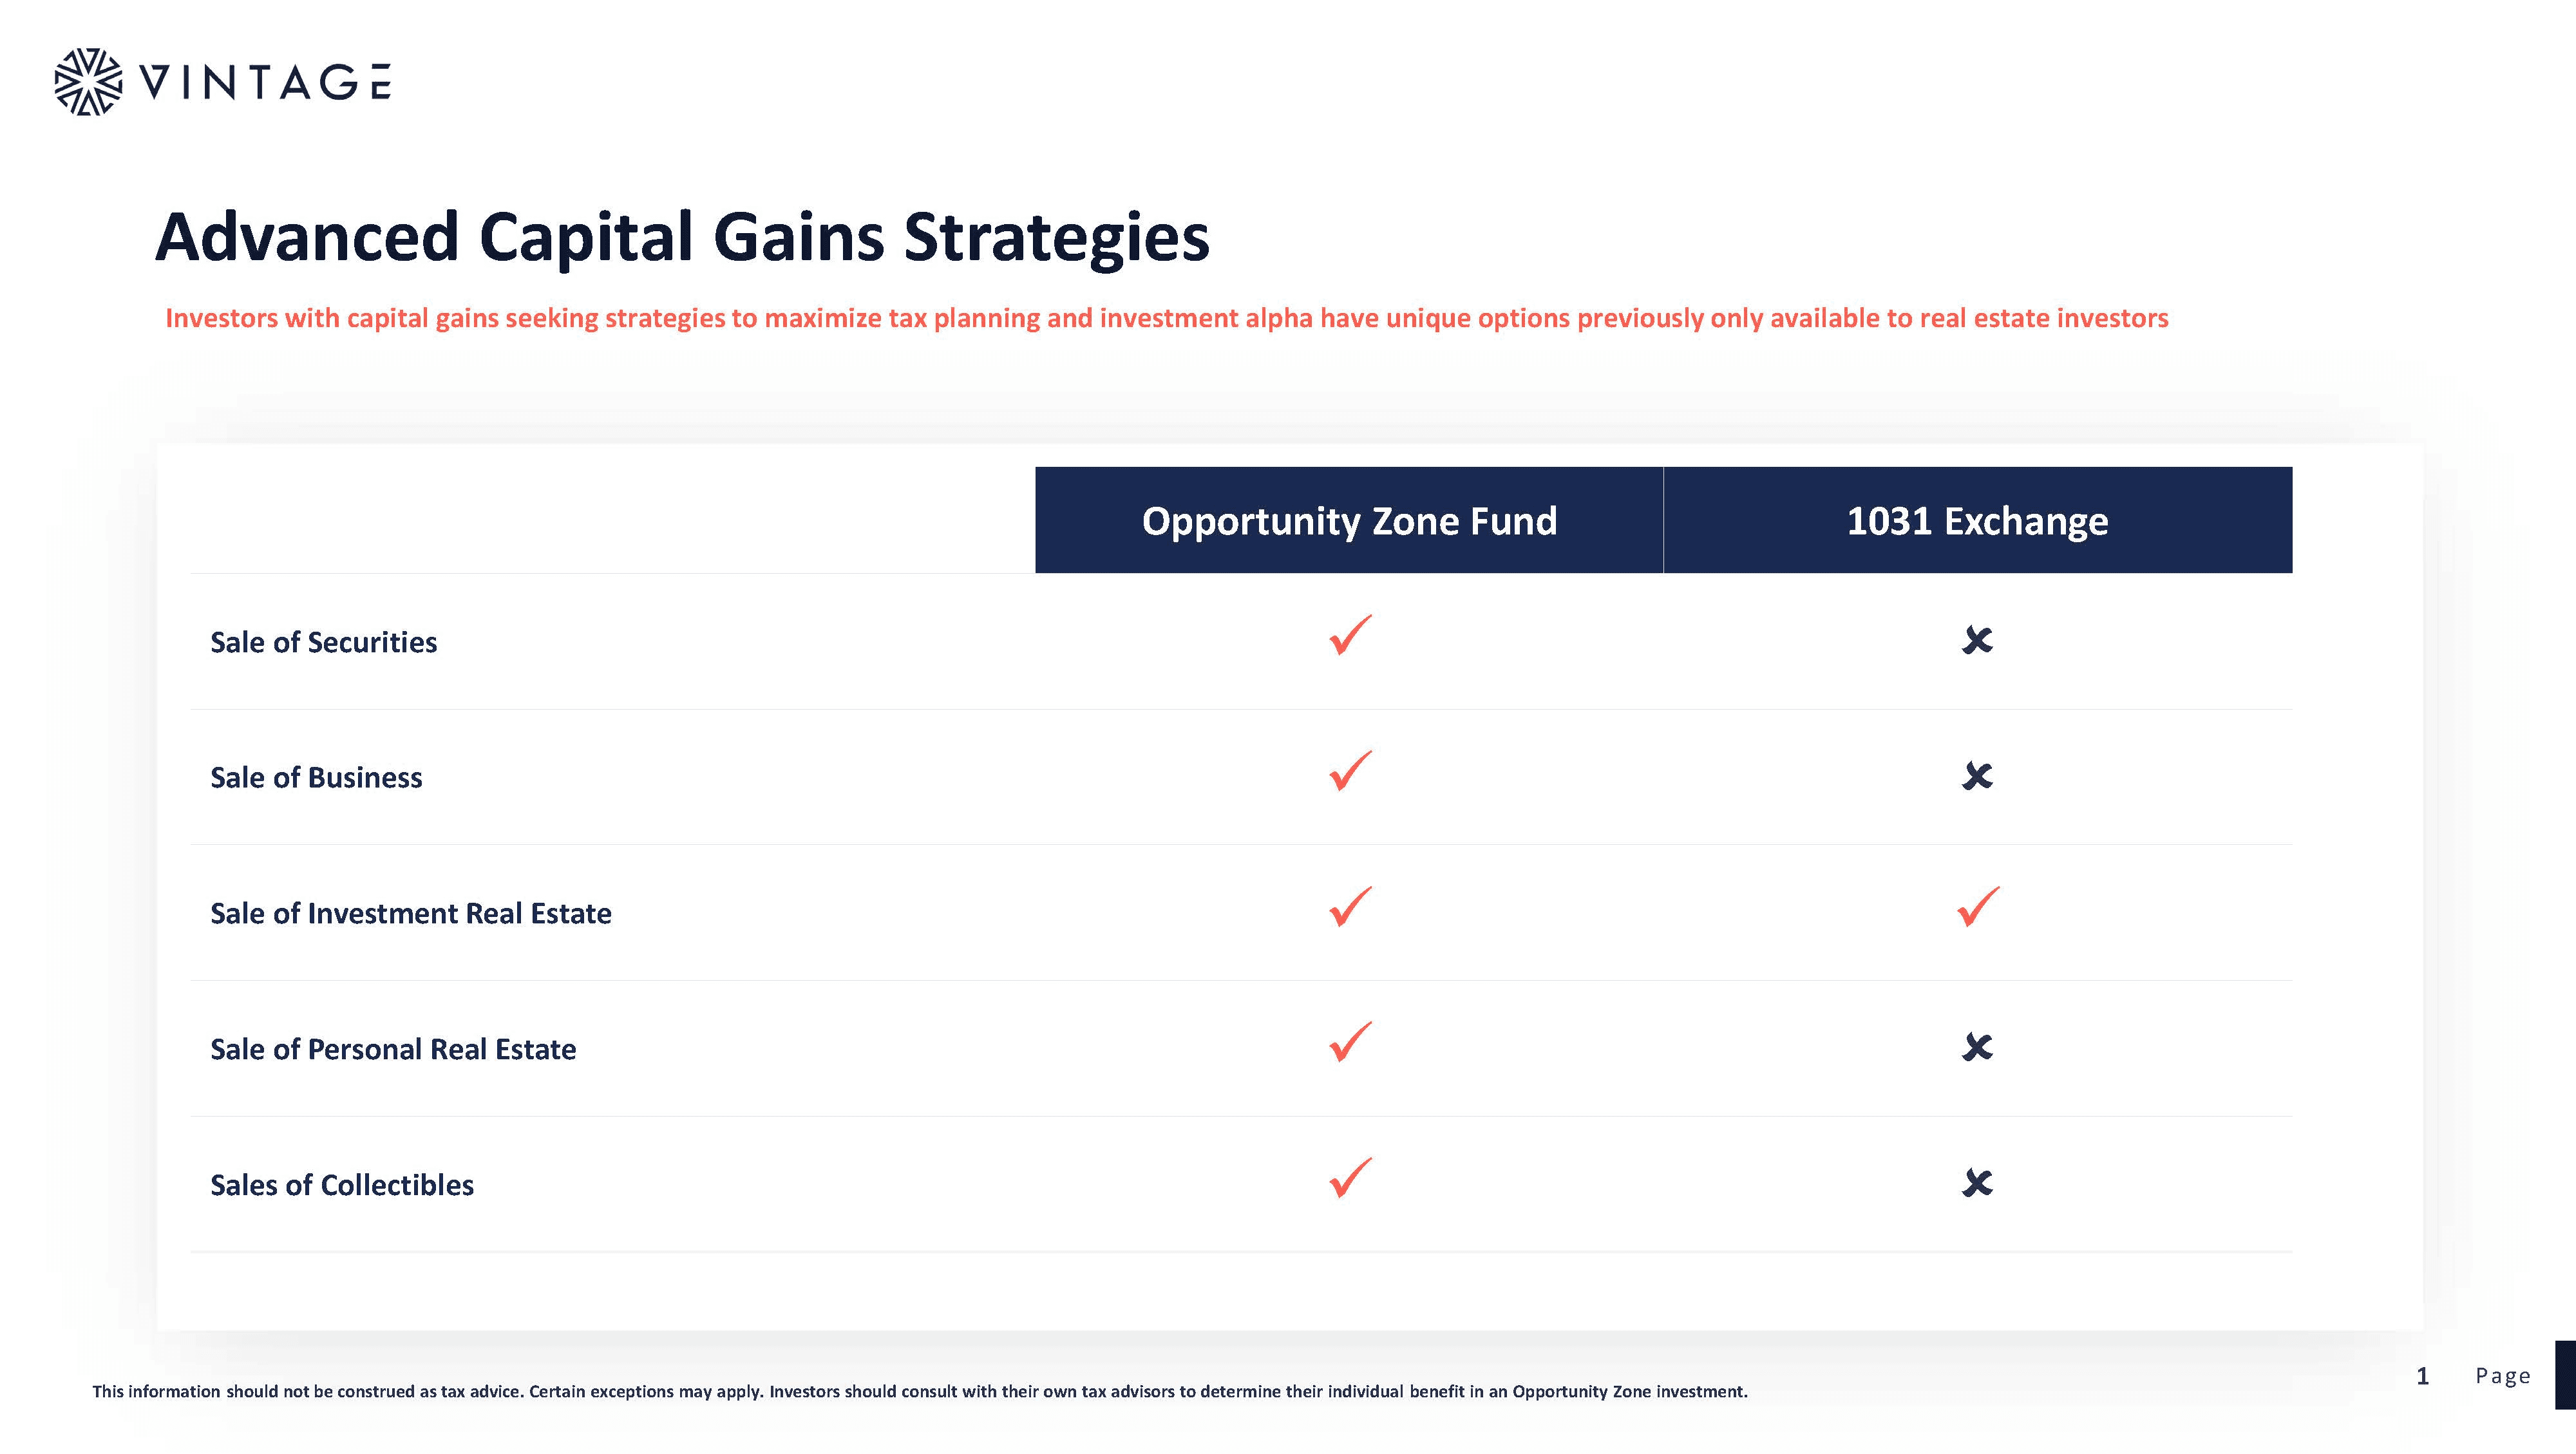Viewport: 2576px width, 1454px height.
Task: Click the Sales of Collectibles row label
Action: tap(342, 1185)
